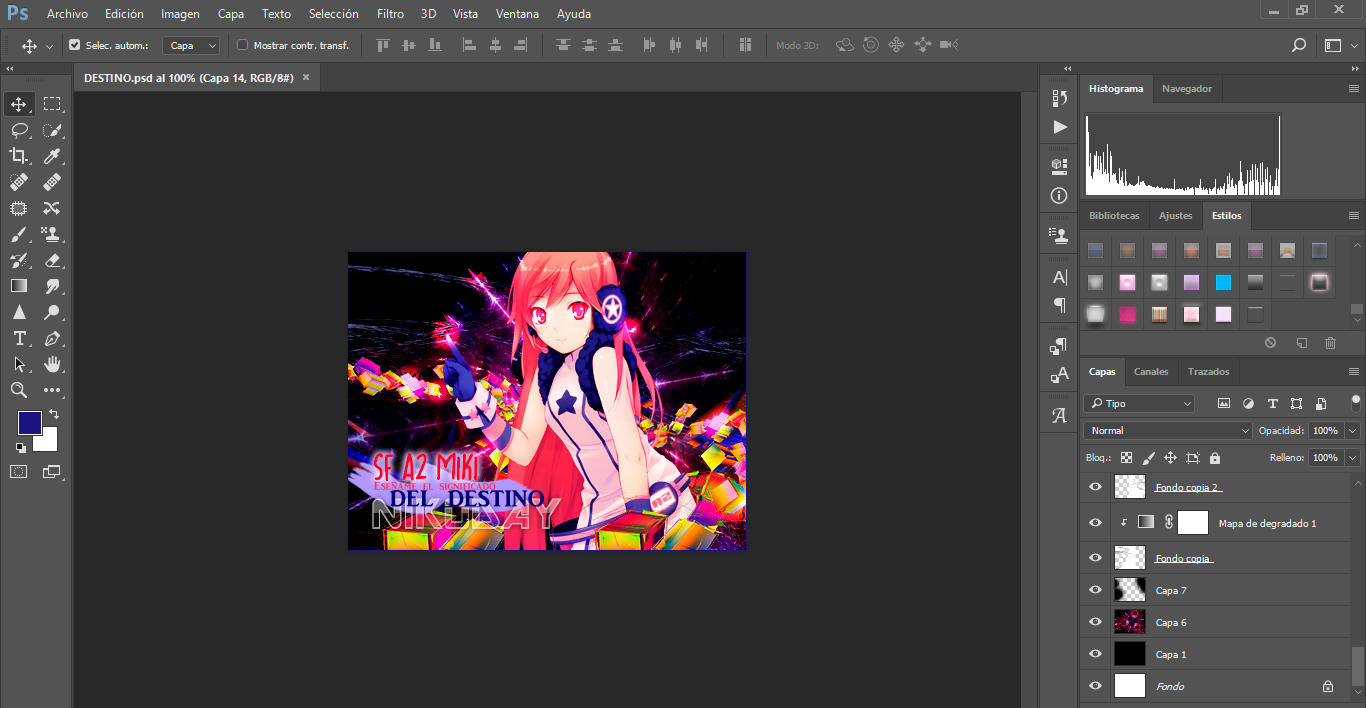Hide the Fondo background layer
Image resolution: width=1366 pixels, height=708 pixels.
[x=1095, y=686]
